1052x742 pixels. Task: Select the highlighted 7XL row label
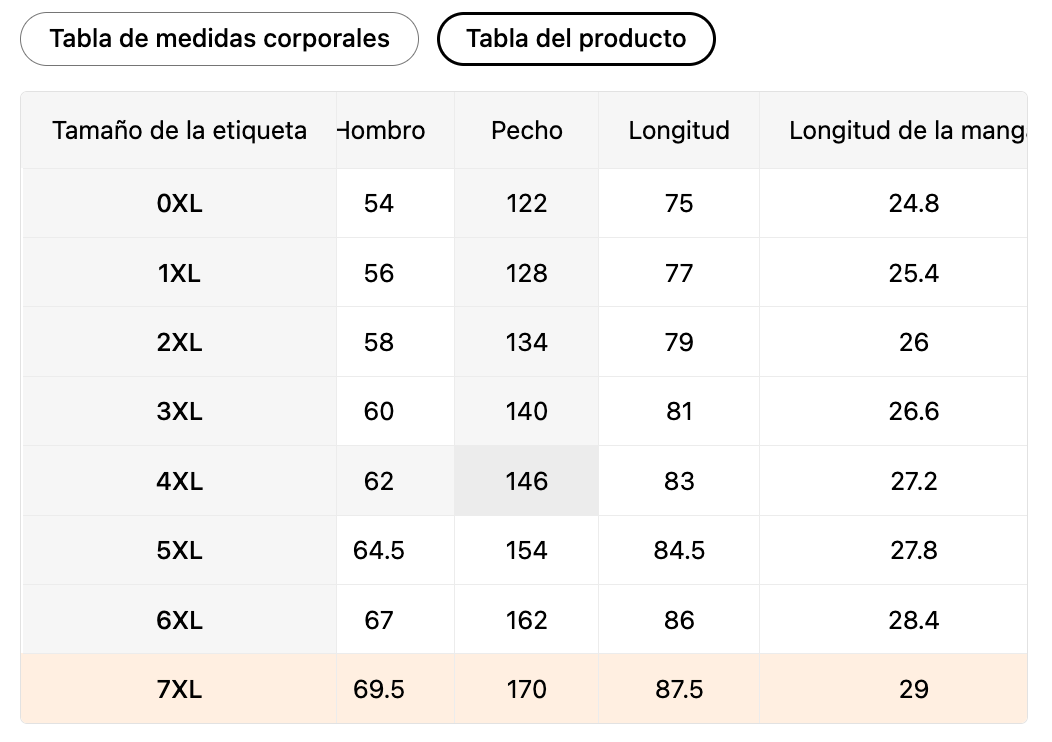179,689
